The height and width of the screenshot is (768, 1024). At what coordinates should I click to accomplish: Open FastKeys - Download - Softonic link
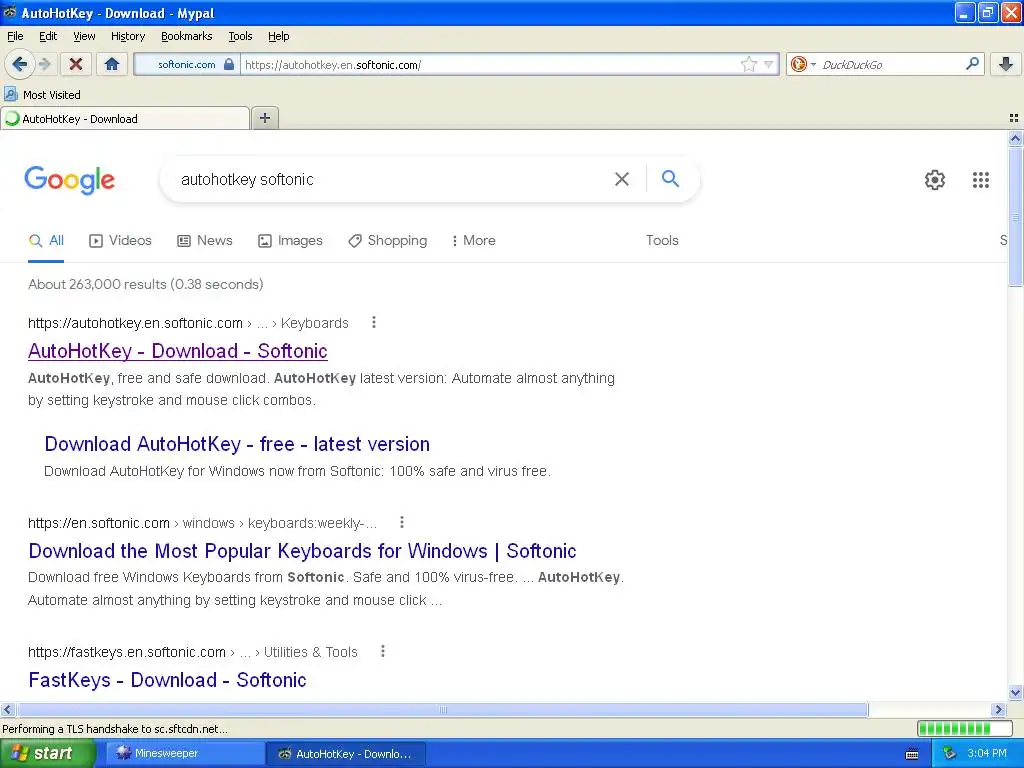(x=167, y=680)
